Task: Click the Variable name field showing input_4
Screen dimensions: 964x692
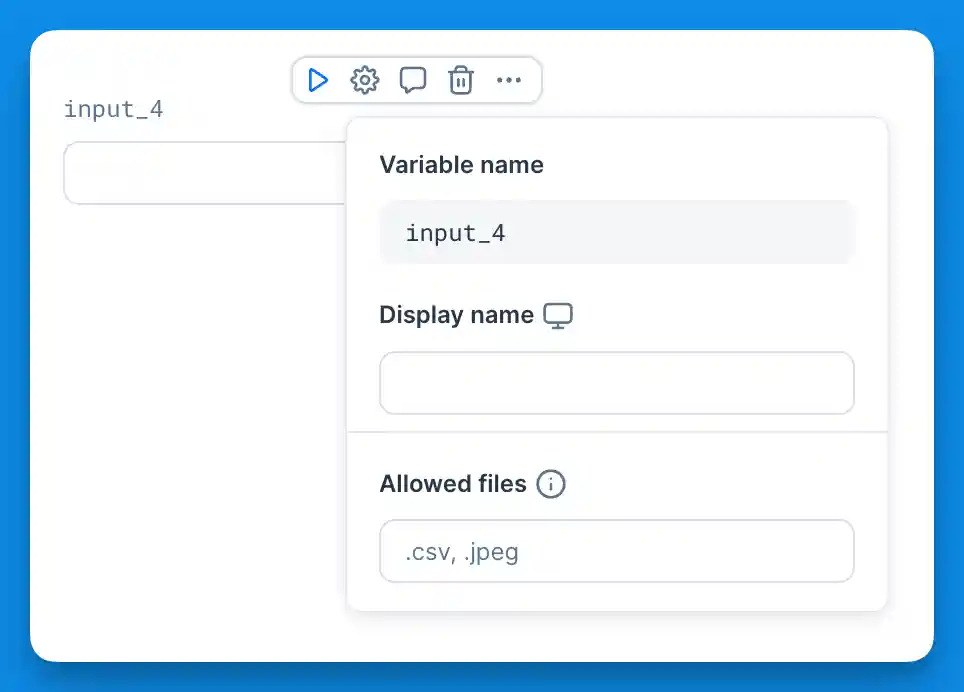Action: pos(616,232)
